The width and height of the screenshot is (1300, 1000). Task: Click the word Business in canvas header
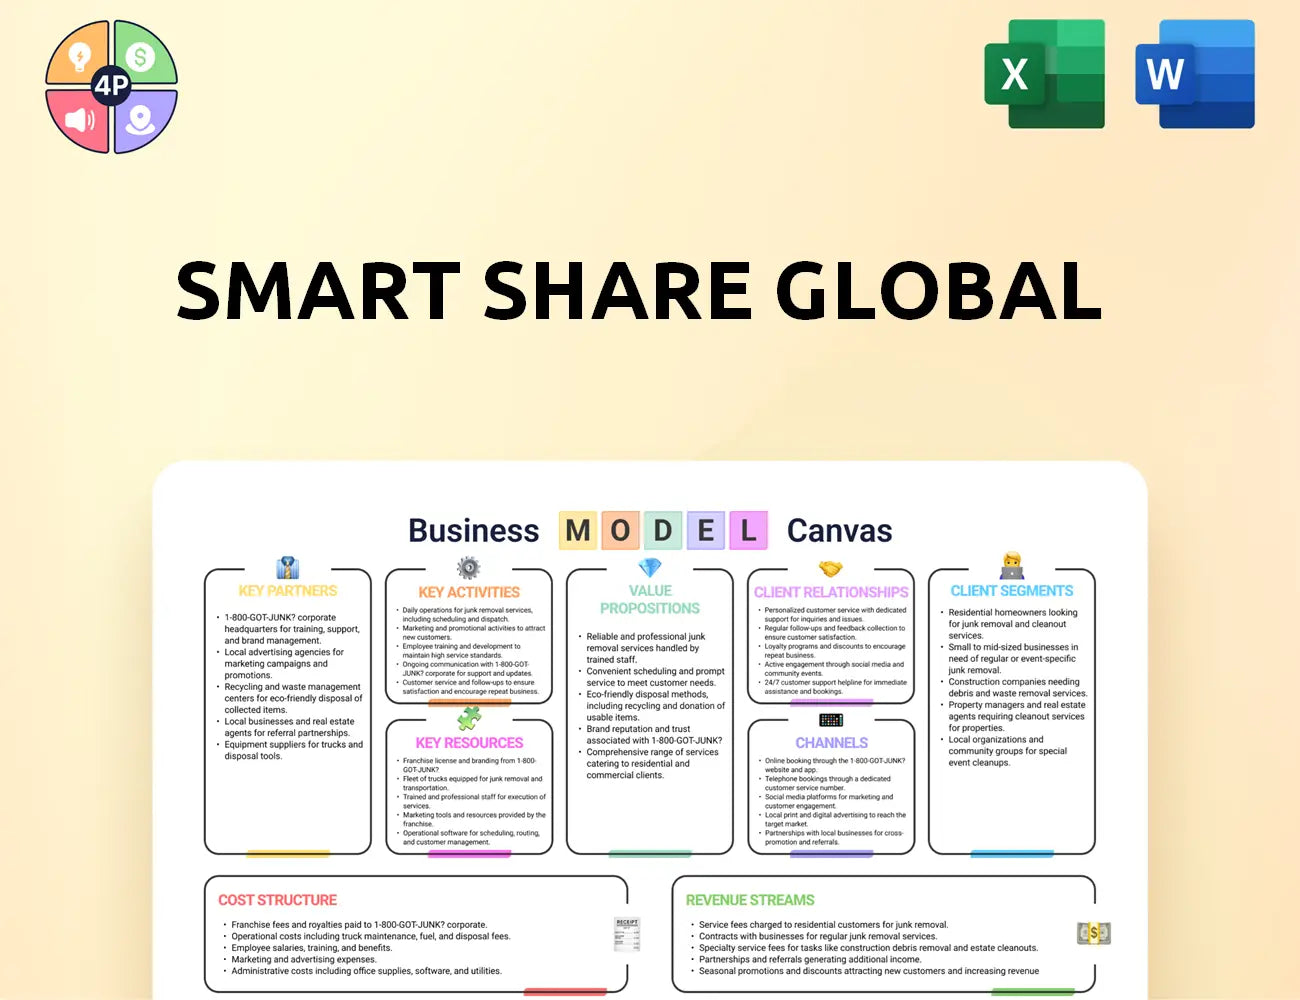pyautogui.click(x=474, y=531)
